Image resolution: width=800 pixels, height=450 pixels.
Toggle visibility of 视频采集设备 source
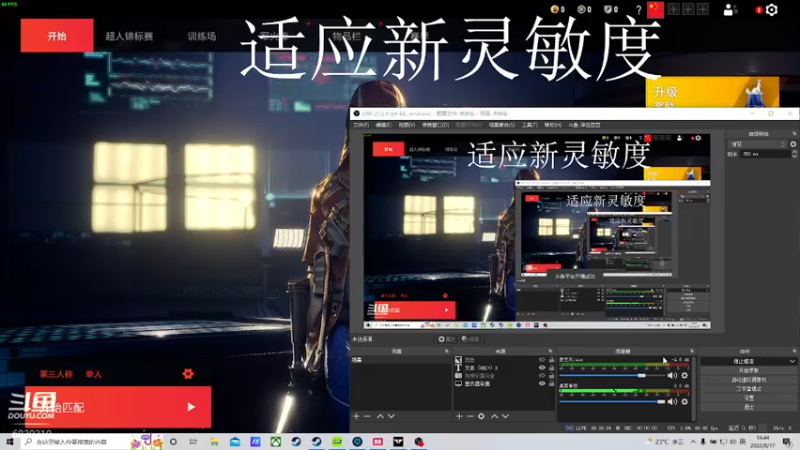(x=542, y=376)
